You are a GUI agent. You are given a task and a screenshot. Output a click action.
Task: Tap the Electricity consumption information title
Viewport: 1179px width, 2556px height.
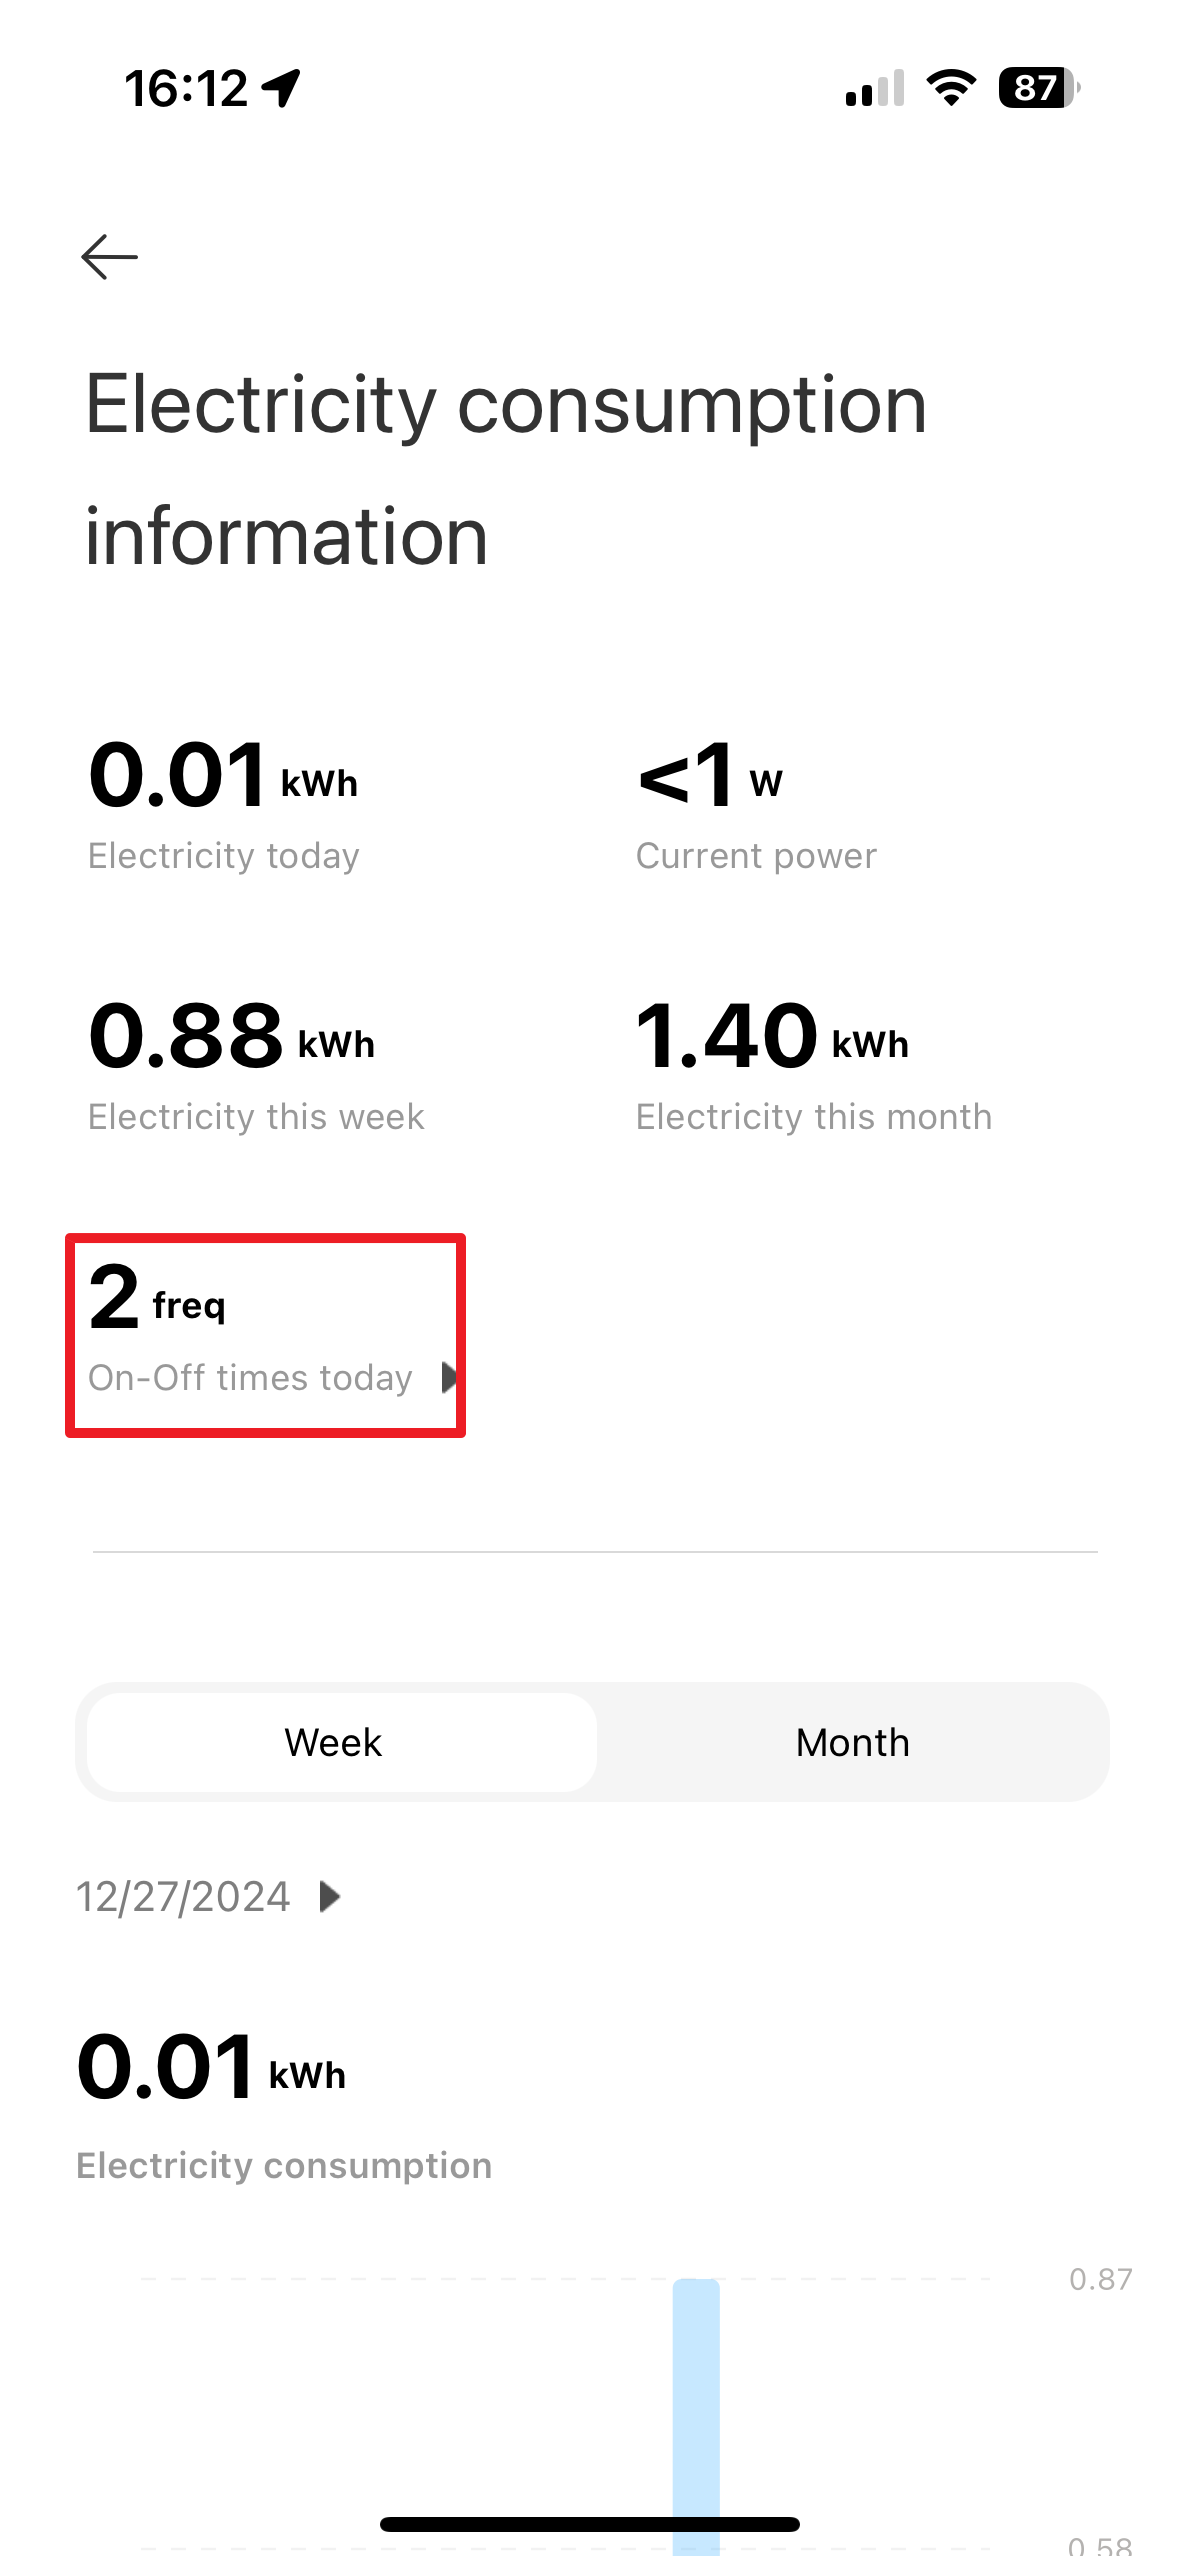(x=506, y=470)
